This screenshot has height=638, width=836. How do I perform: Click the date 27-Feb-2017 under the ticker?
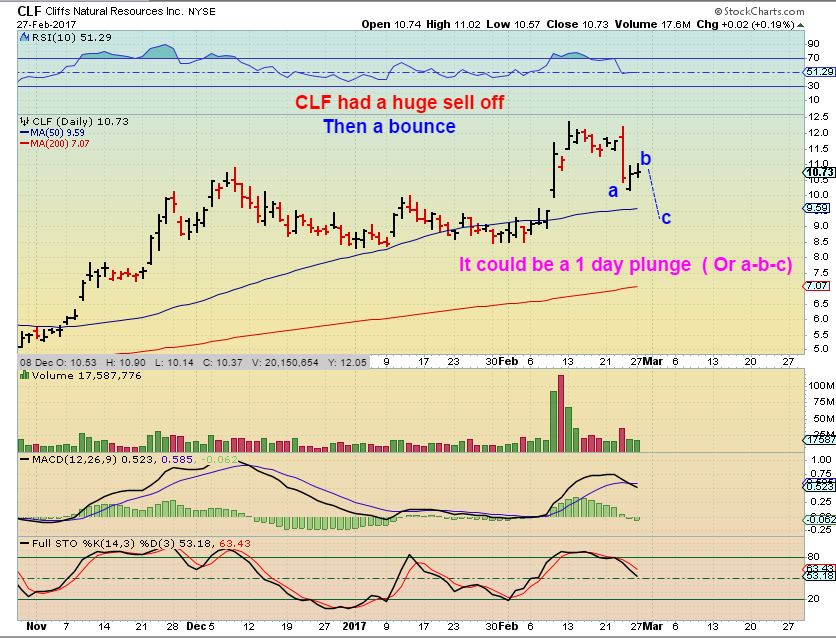coord(46,25)
